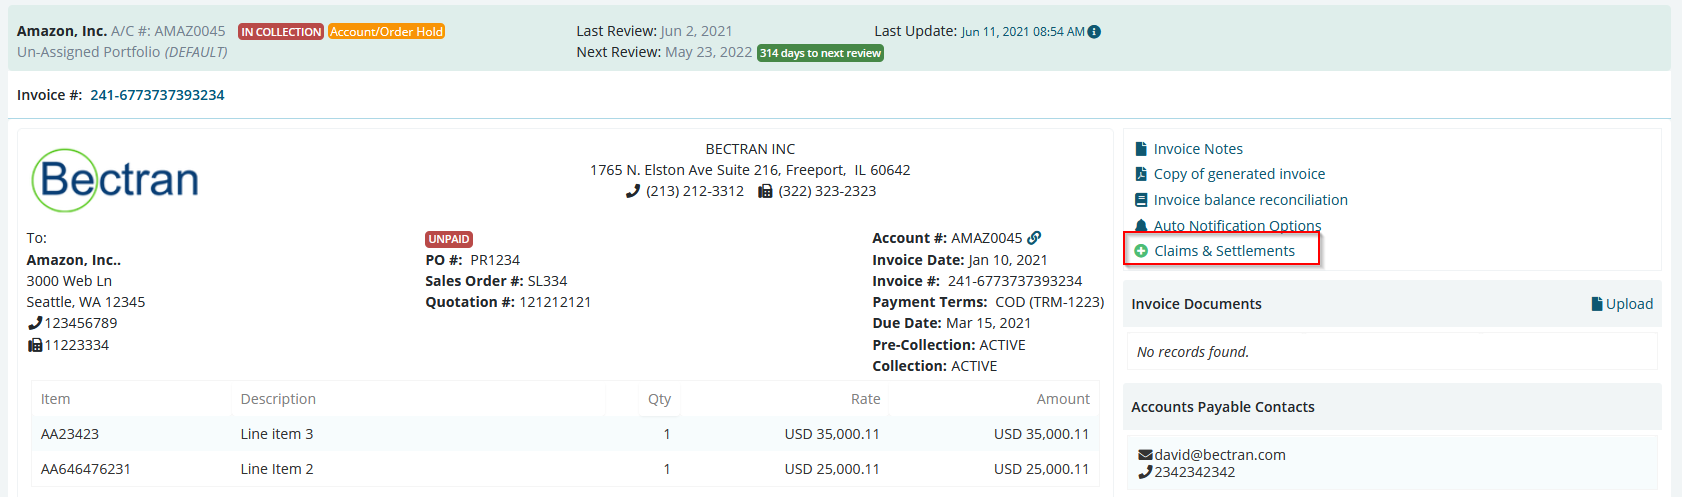Screen dimensions: 1682x497
Task: Click the Invoice balance reconciliation icon
Action: pyautogui.click(x=1141, y=200)
